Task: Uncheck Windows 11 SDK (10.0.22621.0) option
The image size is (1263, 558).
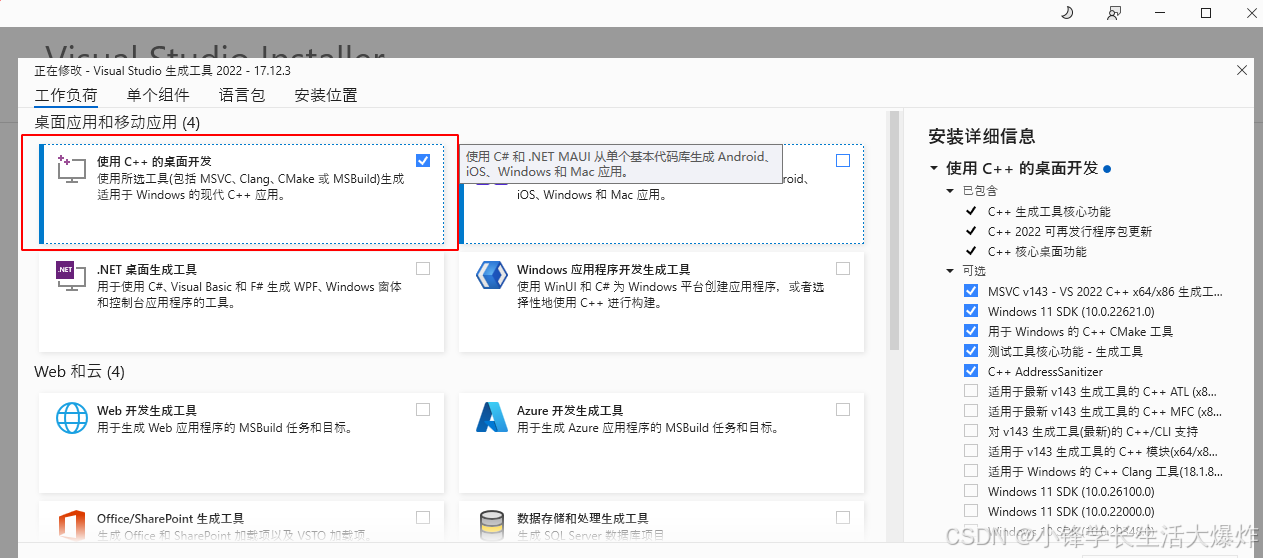Action: 971,311
